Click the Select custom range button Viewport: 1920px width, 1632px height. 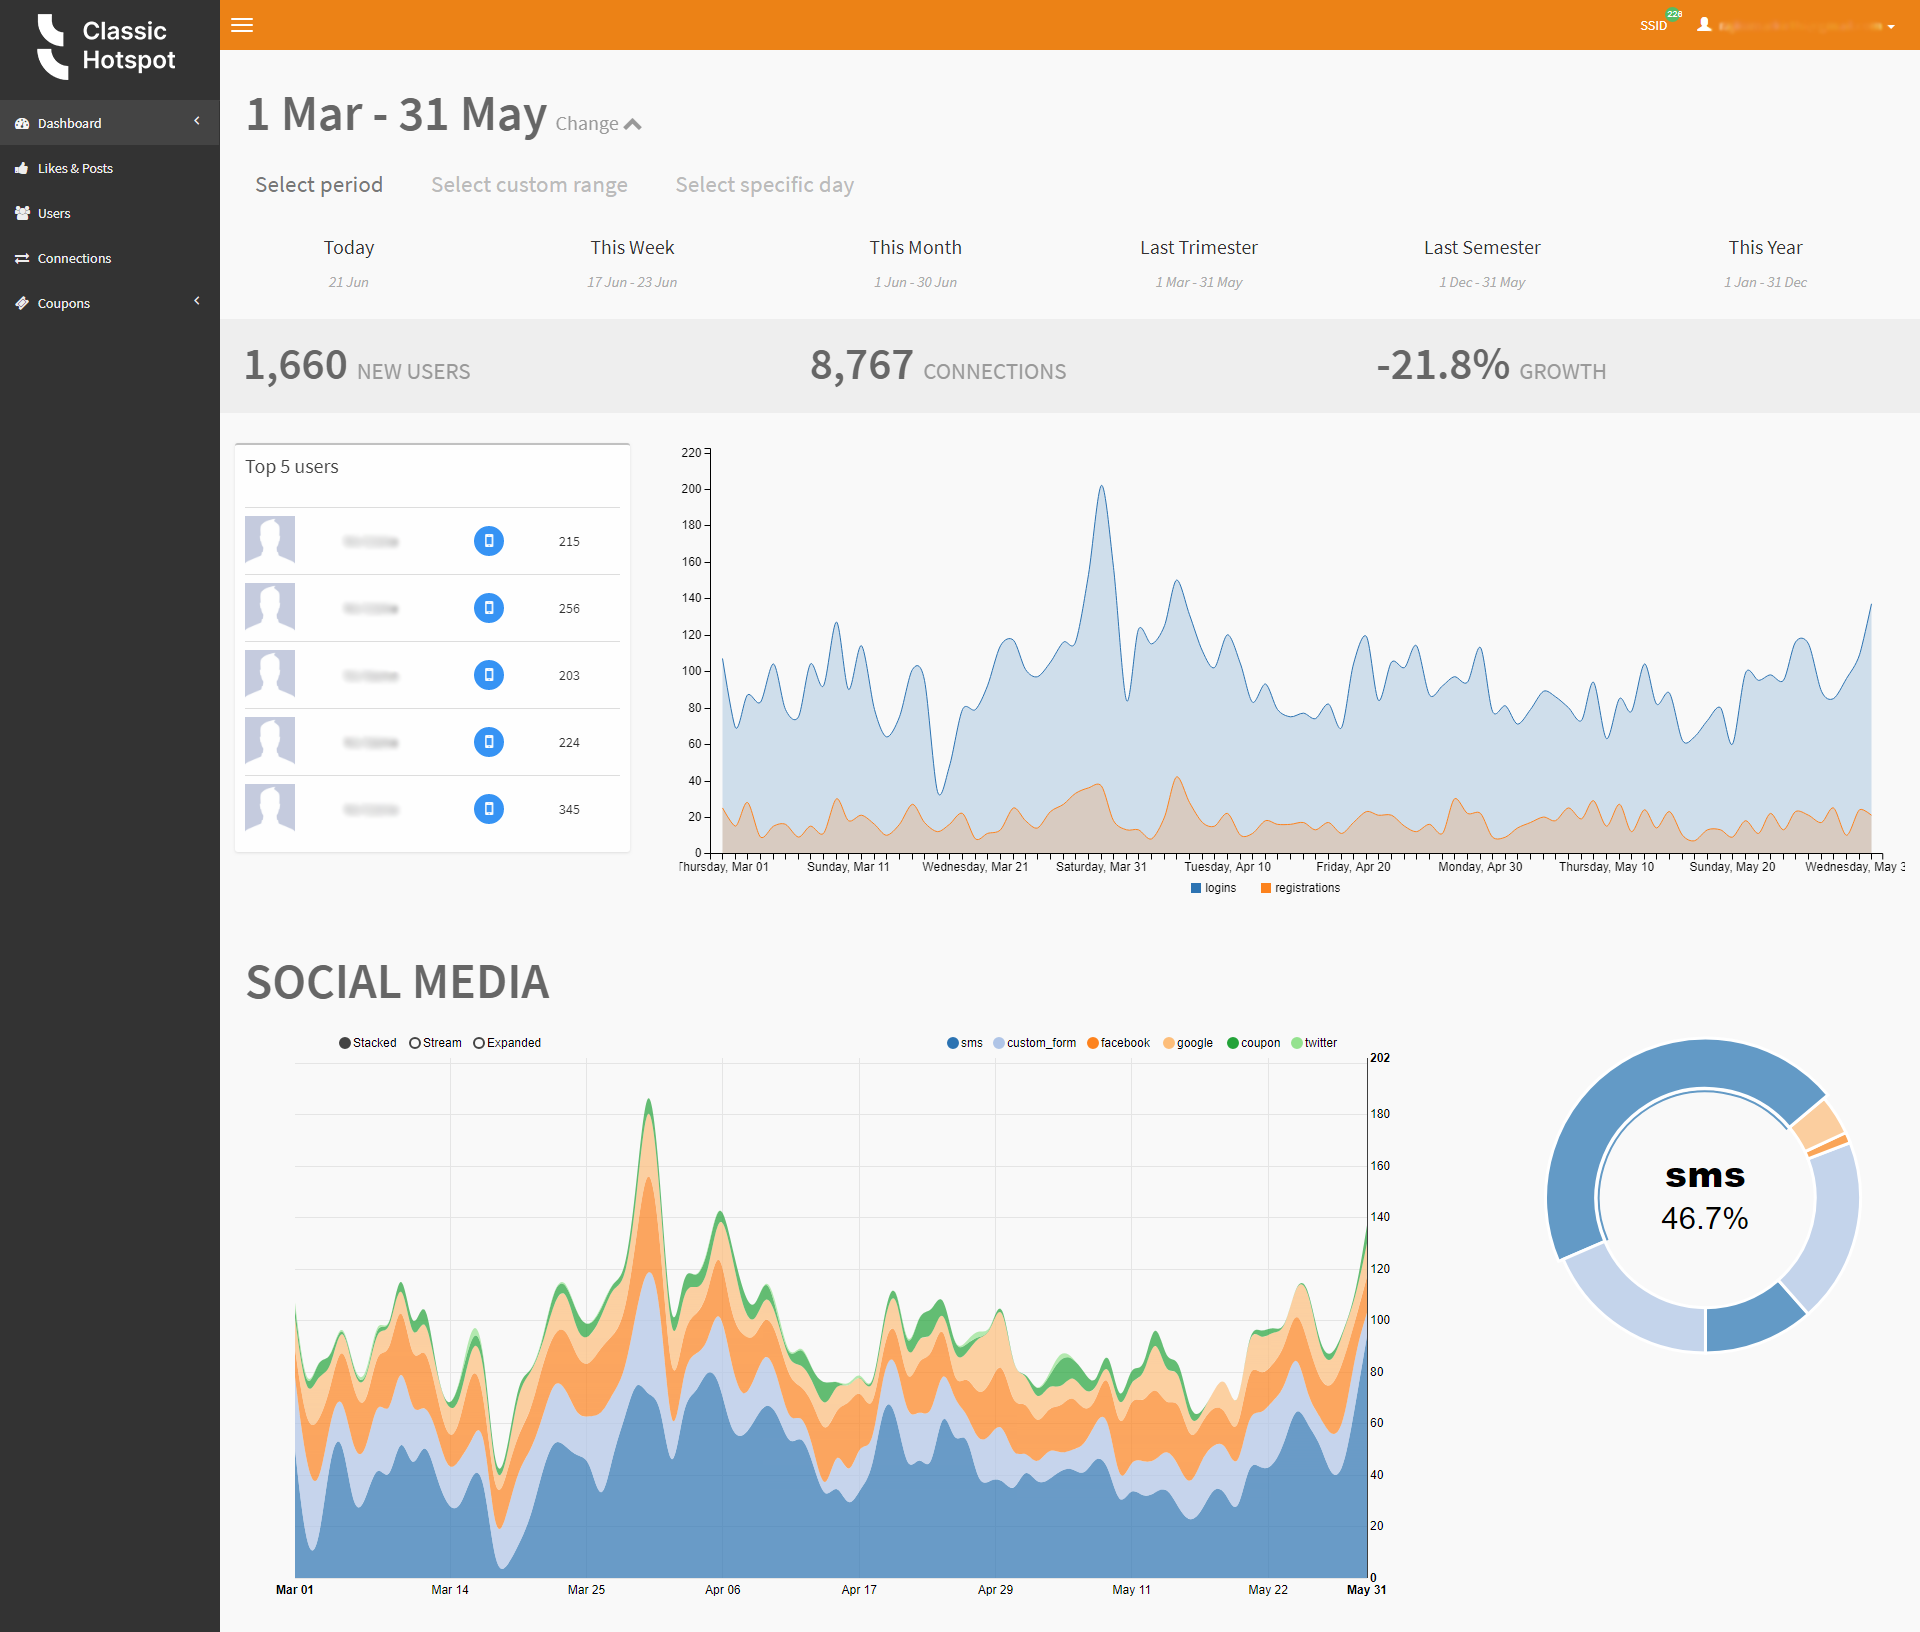pyautogui.click(x=529, y=183)
